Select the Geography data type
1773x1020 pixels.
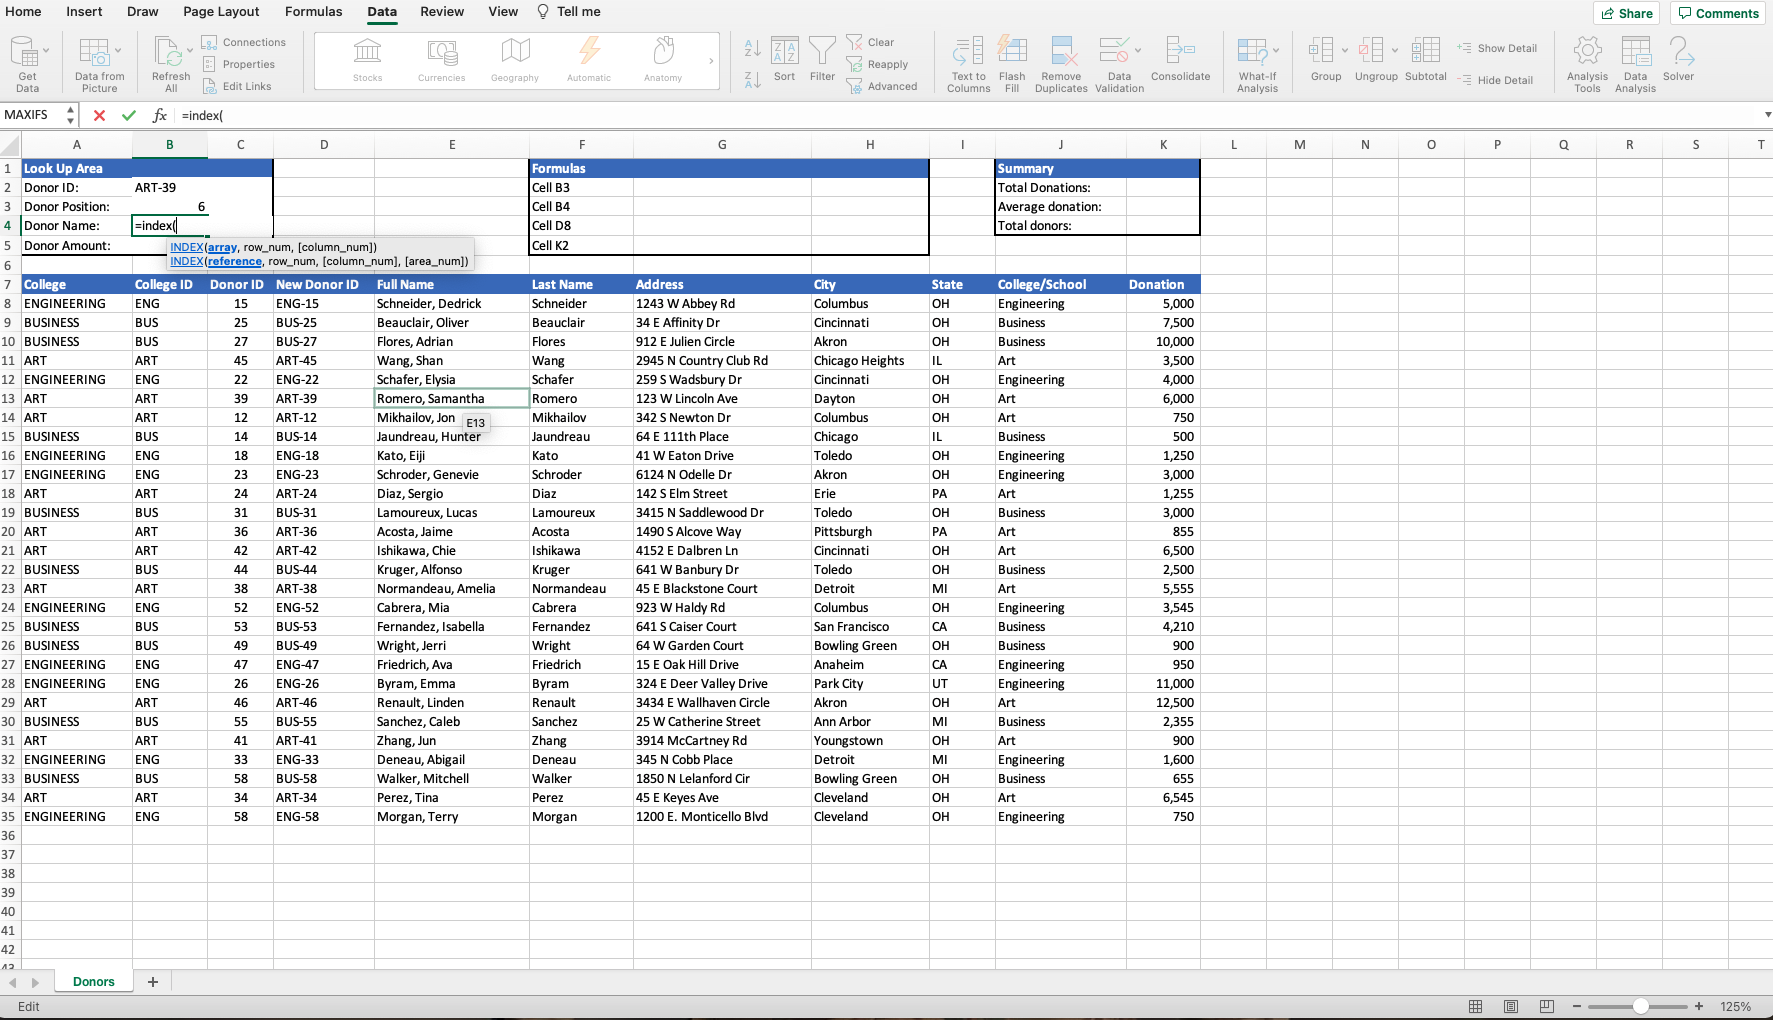click(514, 60)
